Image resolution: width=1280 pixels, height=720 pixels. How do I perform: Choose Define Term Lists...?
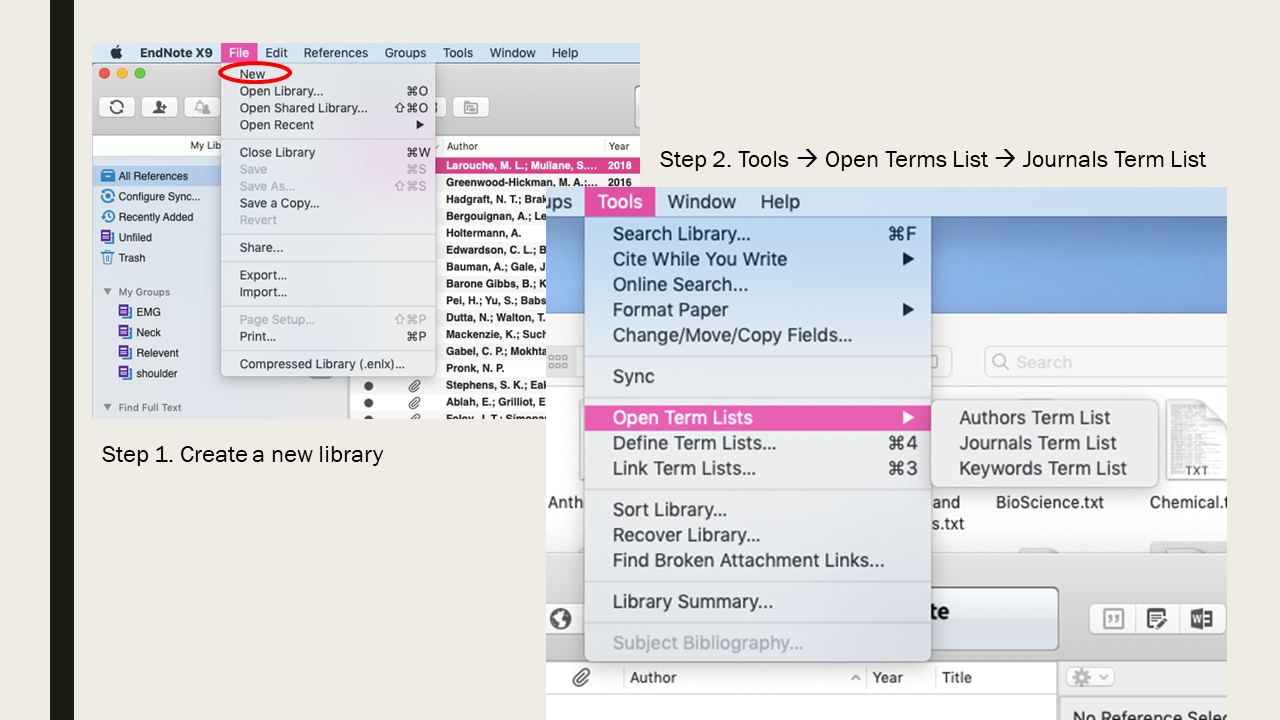[758, 443]
